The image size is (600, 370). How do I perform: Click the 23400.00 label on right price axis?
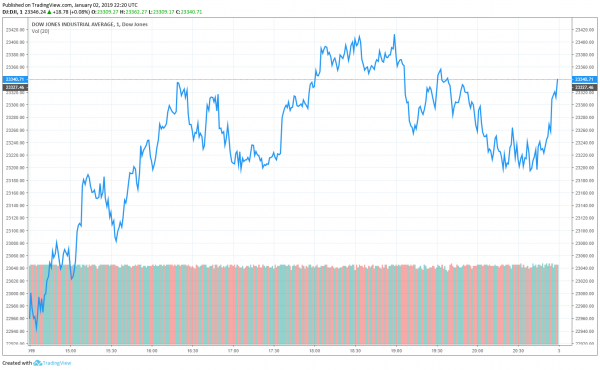tap(585, 42)
